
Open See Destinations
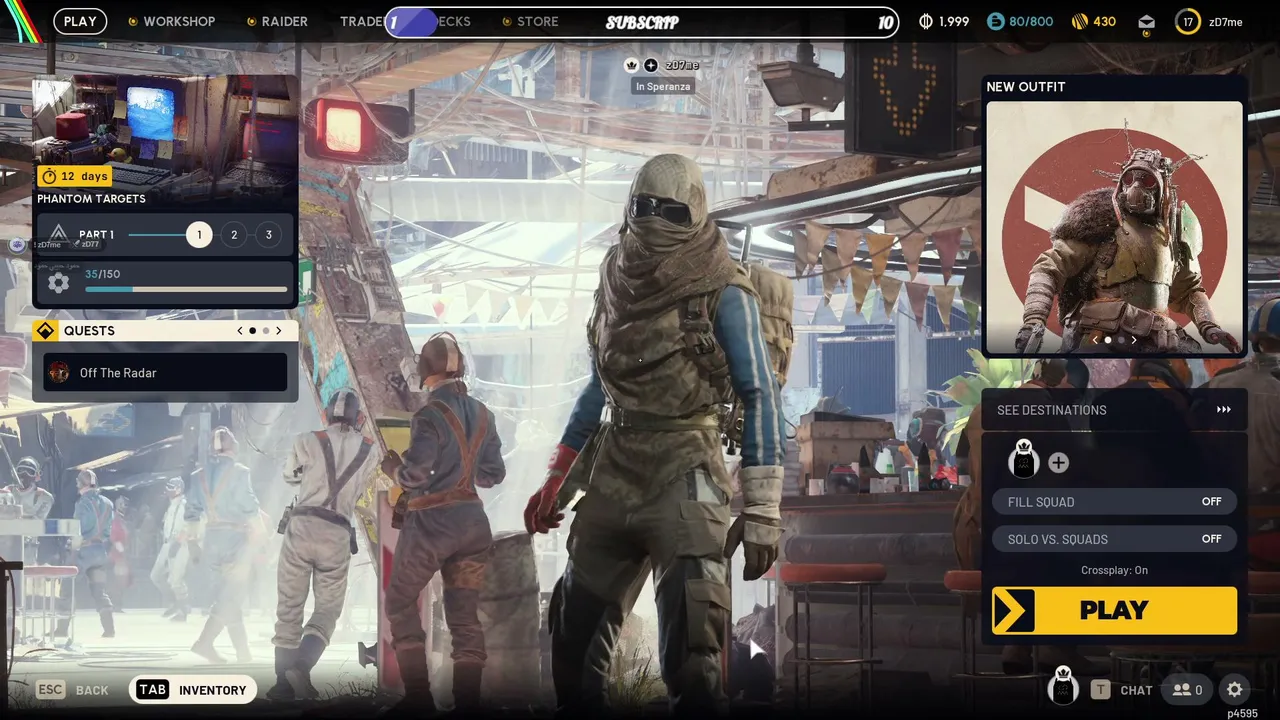[x=1114, y=410]
